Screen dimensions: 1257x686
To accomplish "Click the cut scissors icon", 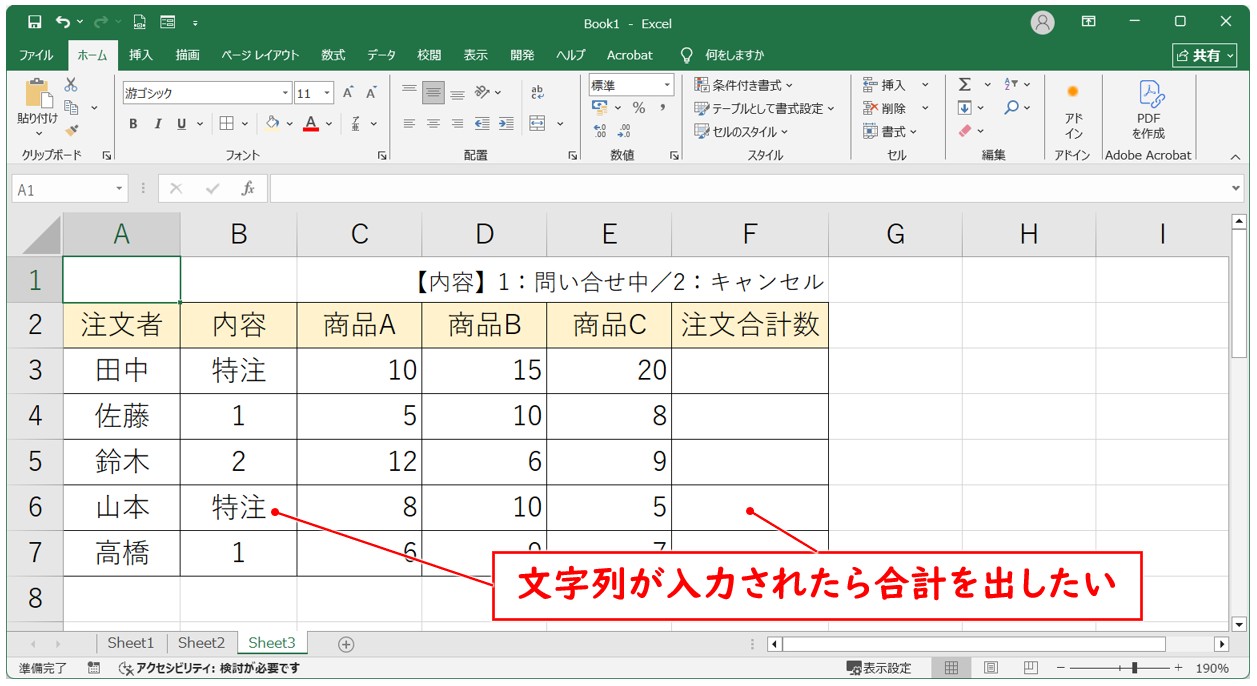I will (71, 85).
